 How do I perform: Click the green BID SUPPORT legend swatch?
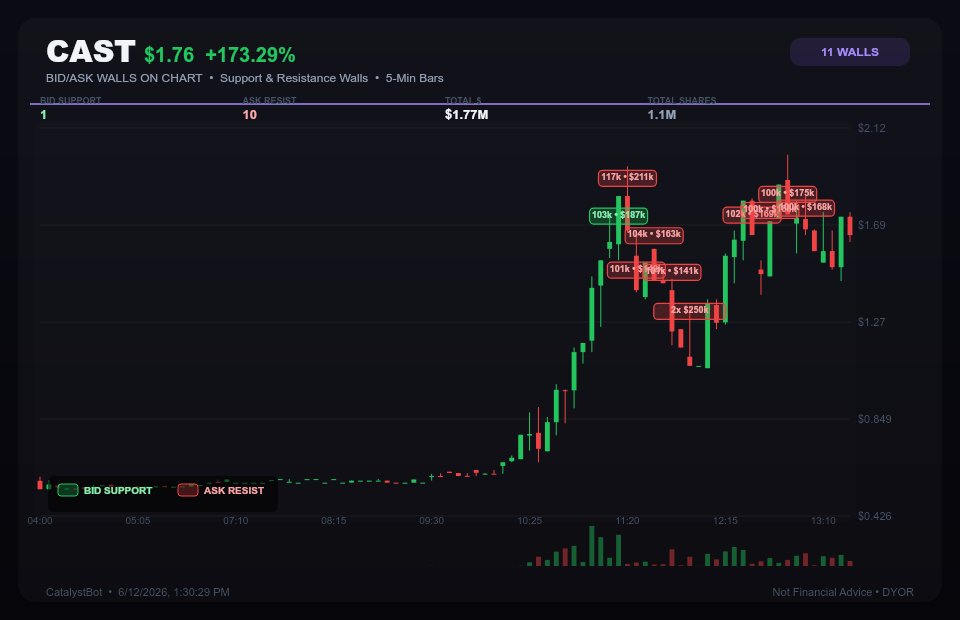click(67, 490)
